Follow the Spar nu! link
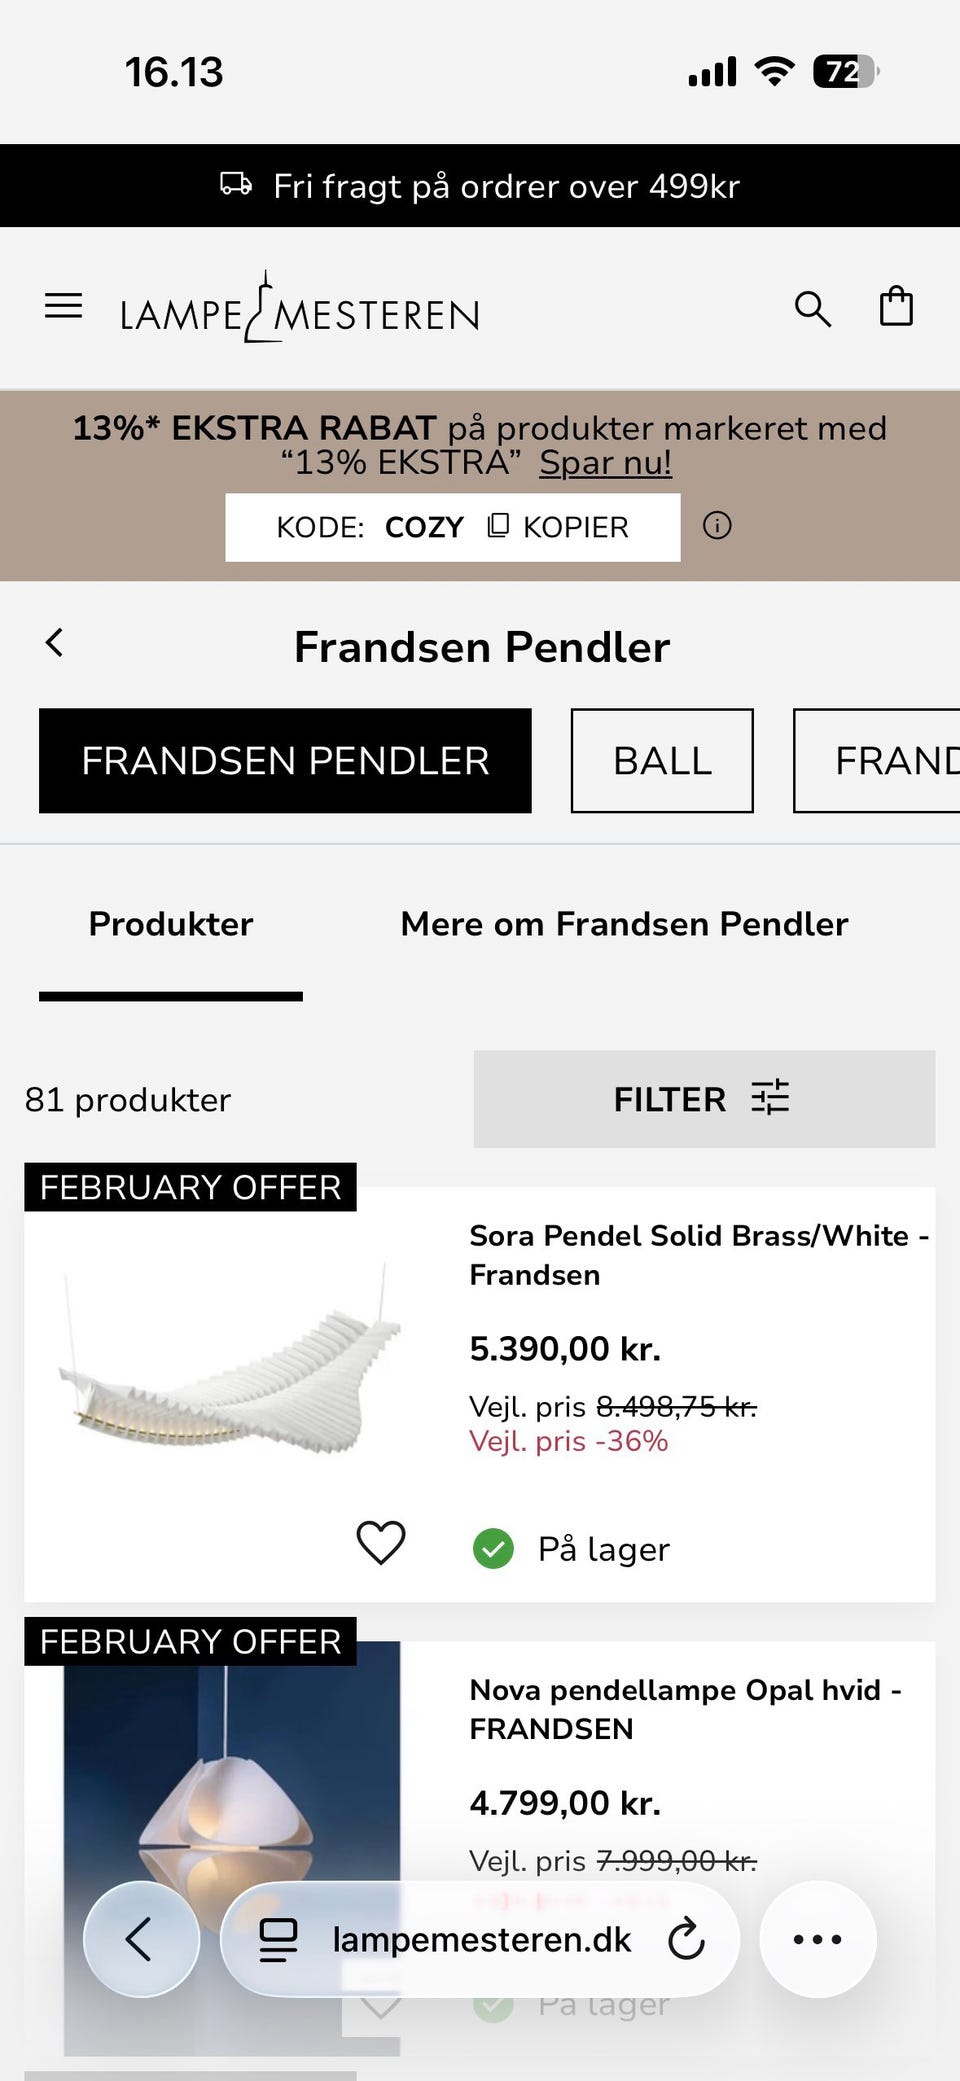The height and width of the screenshot is (2081, 960). pyautogui.click(x=605, y=463)
